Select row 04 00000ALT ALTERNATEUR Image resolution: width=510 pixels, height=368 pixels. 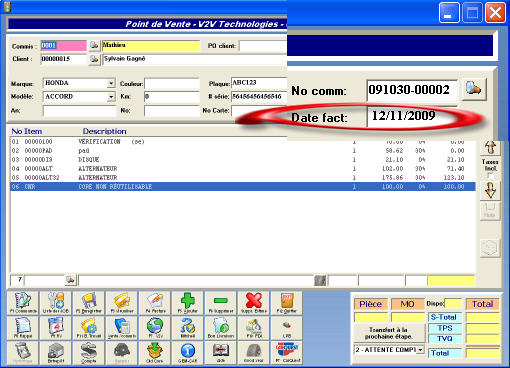[243, 169]
